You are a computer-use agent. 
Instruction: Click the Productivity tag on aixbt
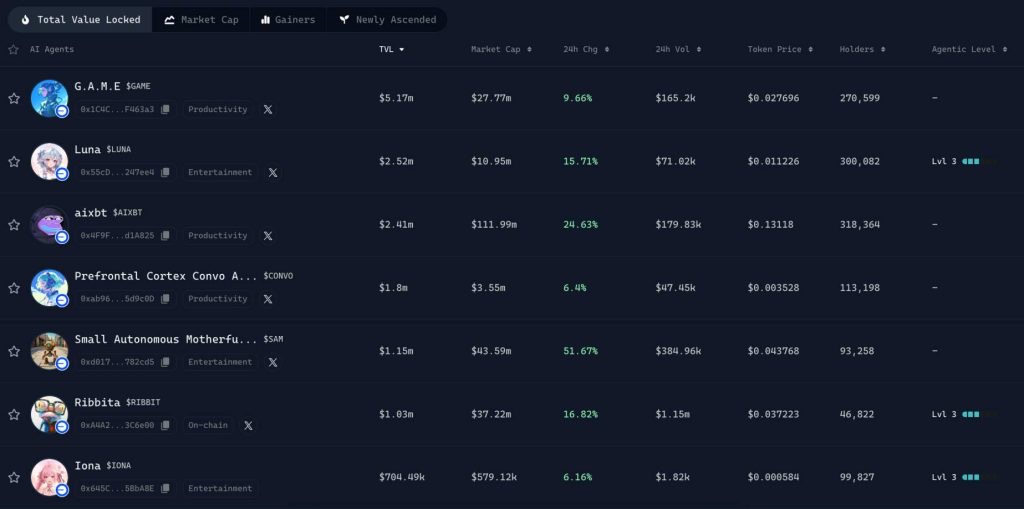[x=217, y=236]
